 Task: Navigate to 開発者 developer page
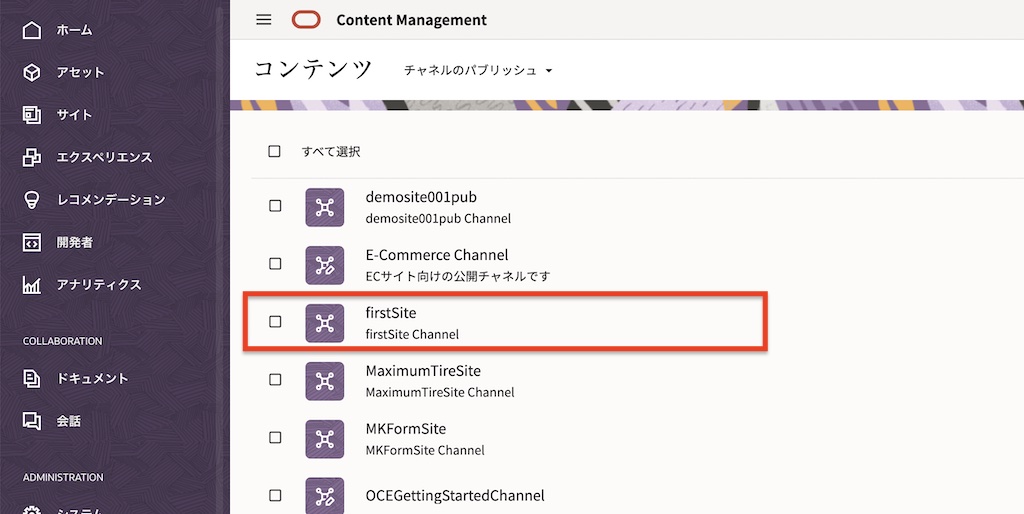pos(73,242)
